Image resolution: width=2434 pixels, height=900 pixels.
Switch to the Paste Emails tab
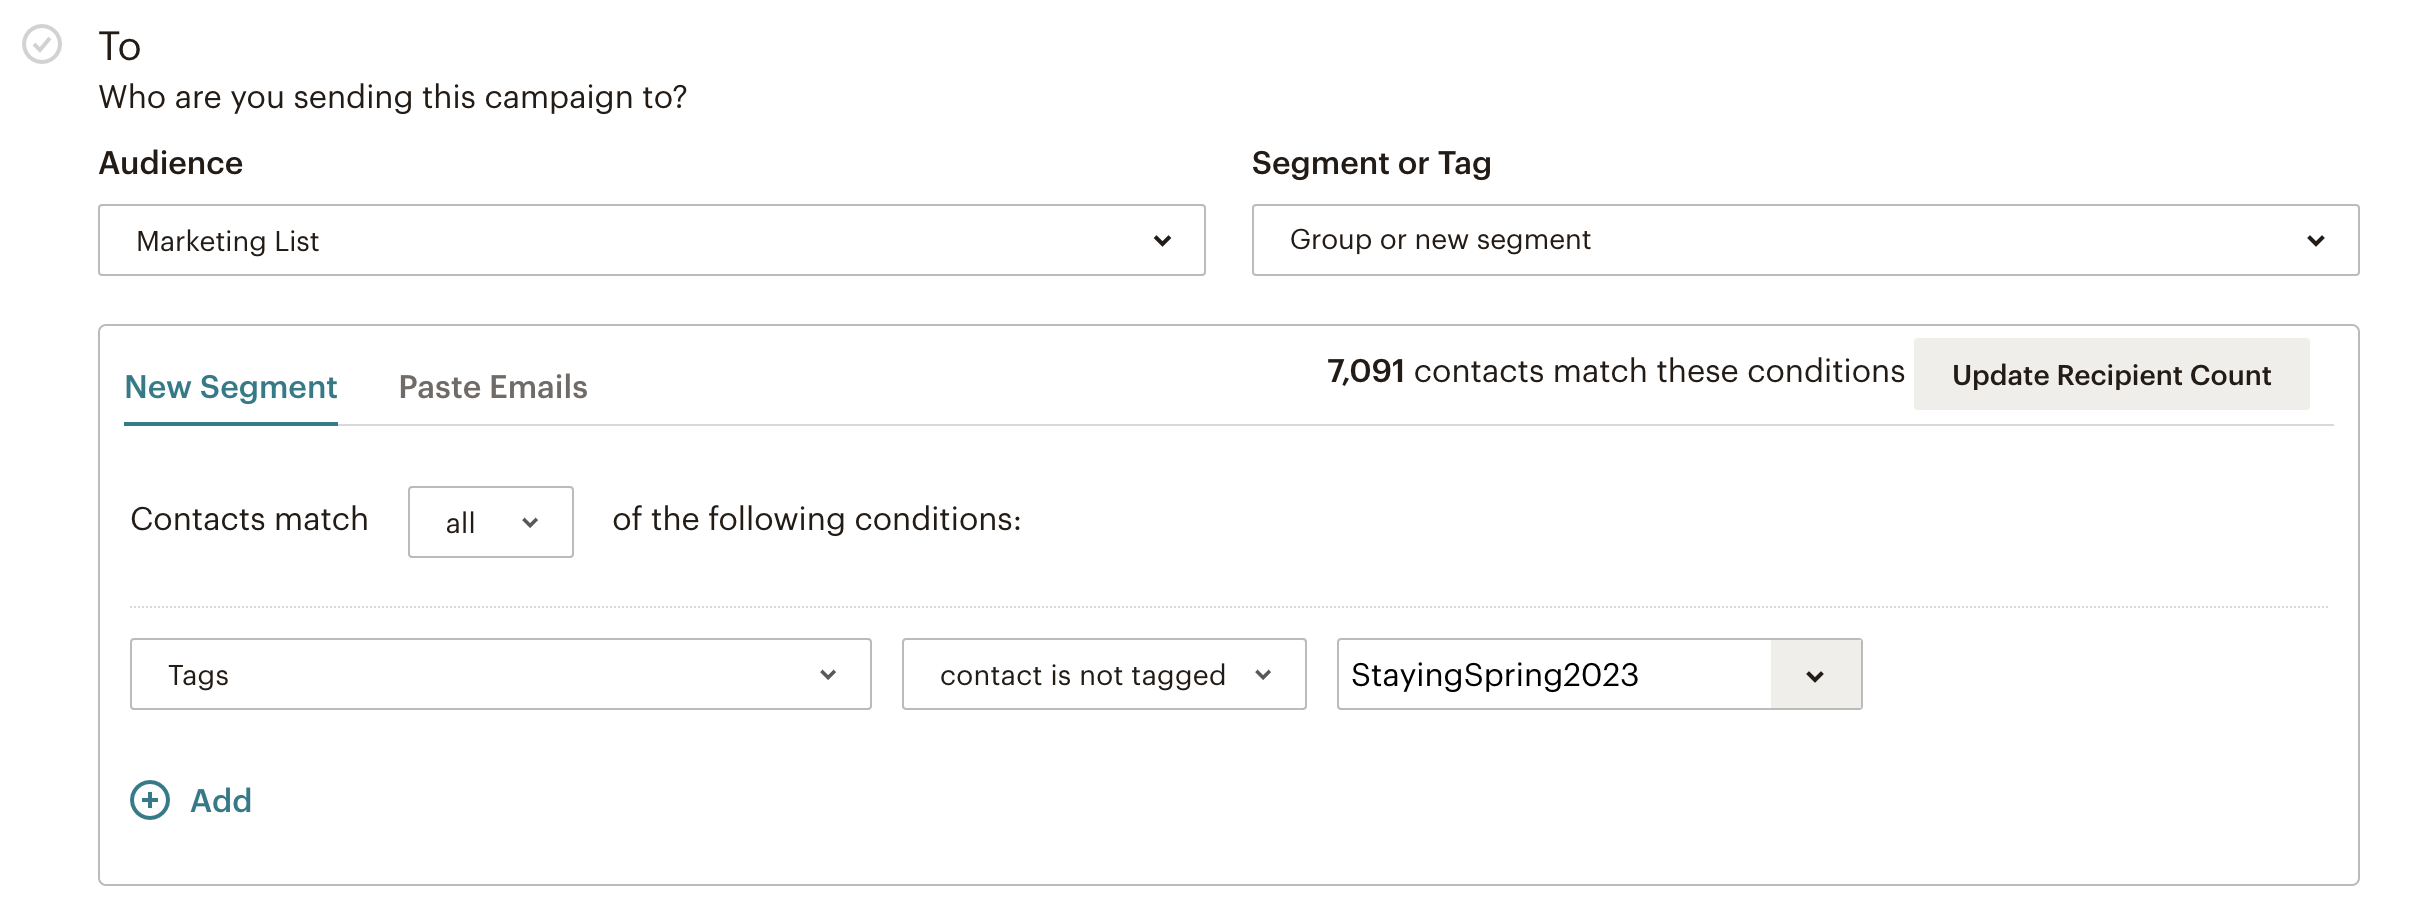pos(493,387)
